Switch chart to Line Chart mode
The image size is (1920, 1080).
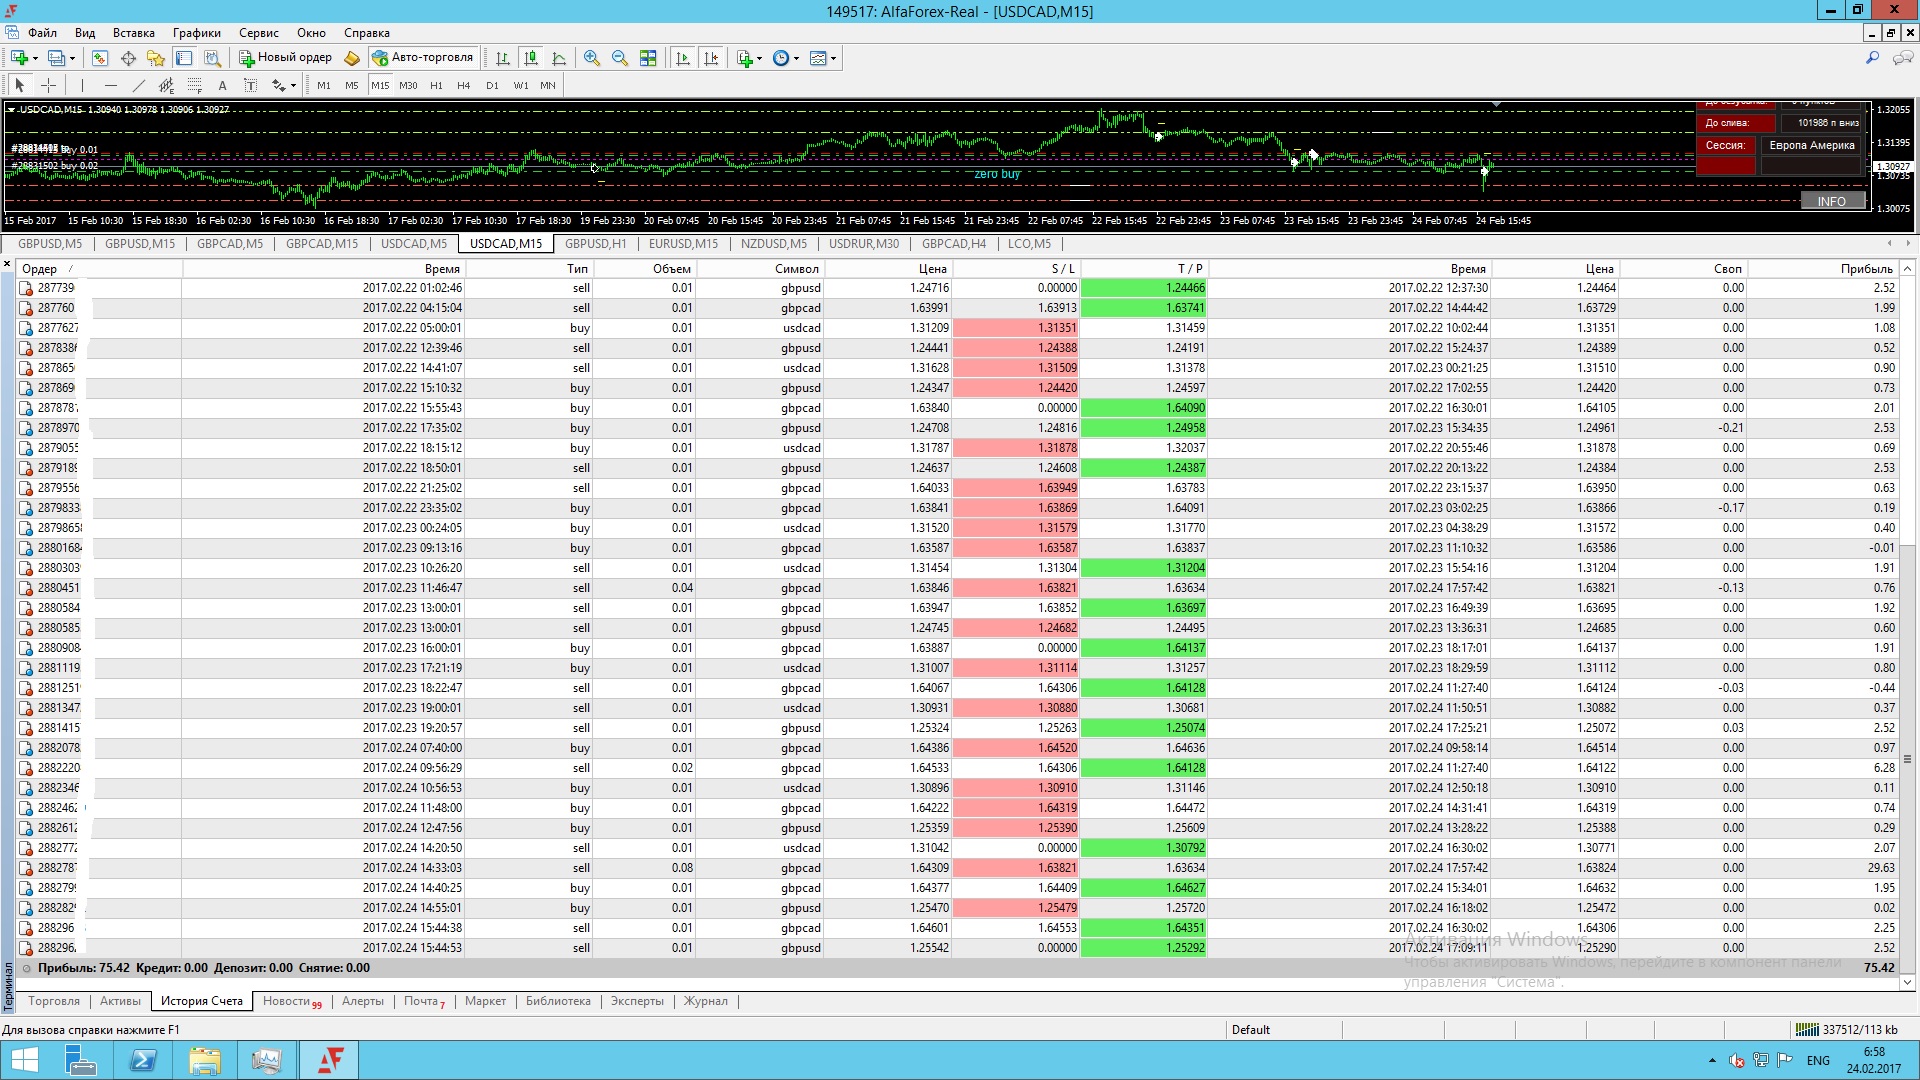click(559, 58)
